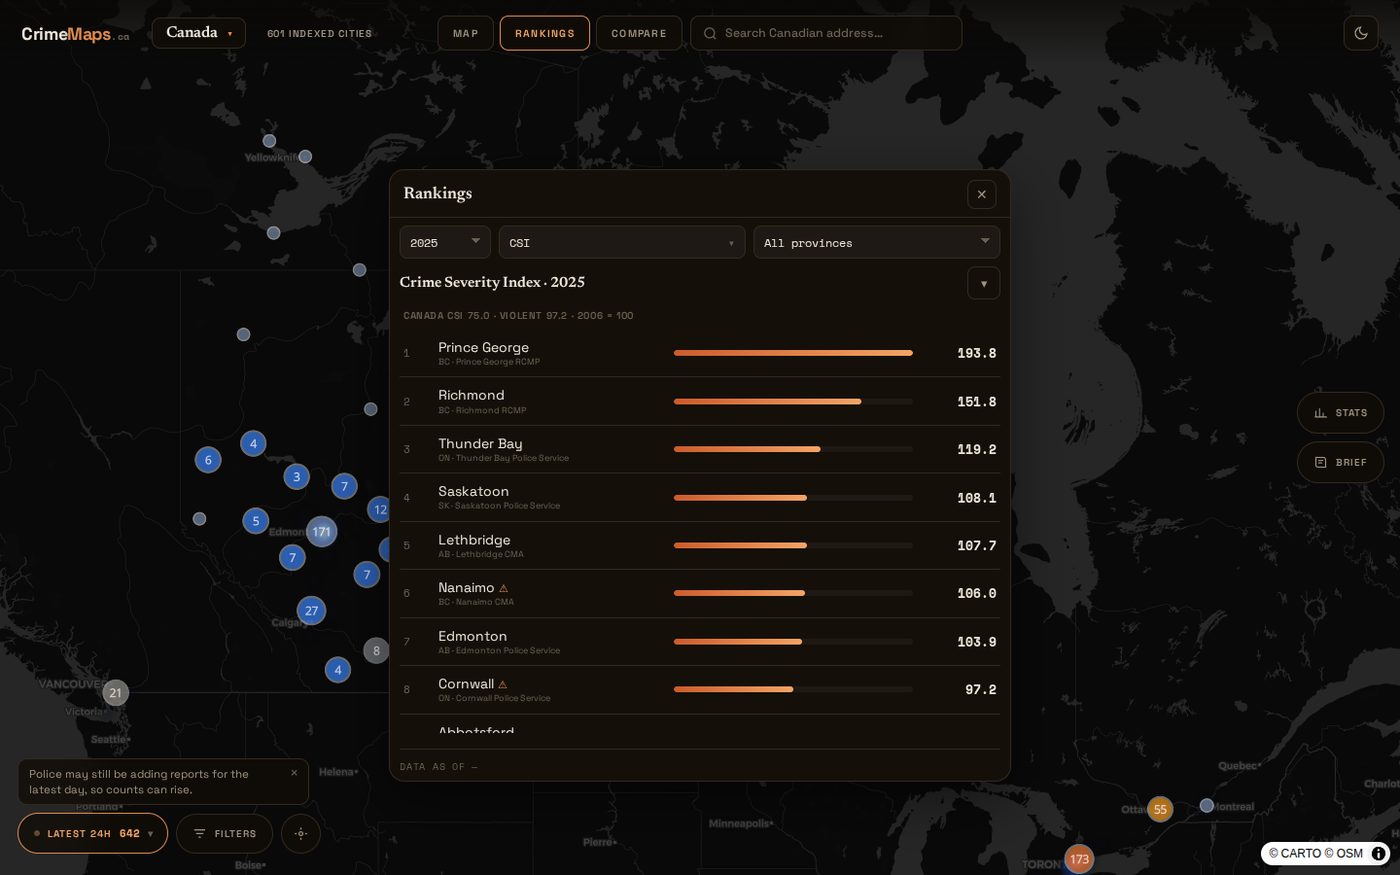Switch to the COMPARE tab
Viewport: 1400px width, 875px height.
639,33
